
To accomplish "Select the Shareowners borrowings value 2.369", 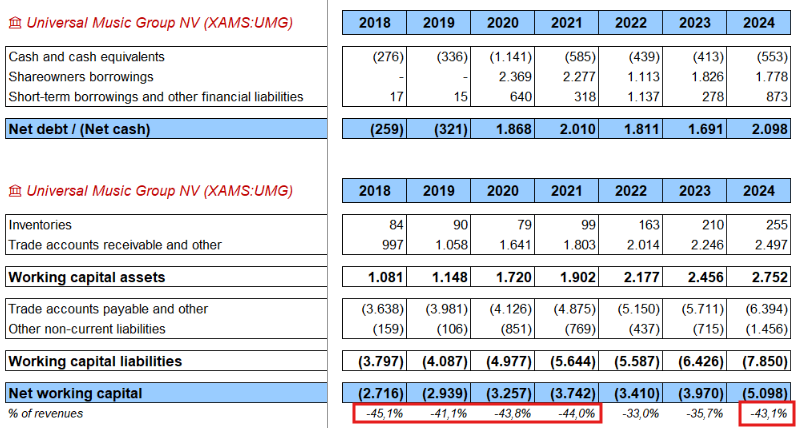I will click(x=514, y=77).
